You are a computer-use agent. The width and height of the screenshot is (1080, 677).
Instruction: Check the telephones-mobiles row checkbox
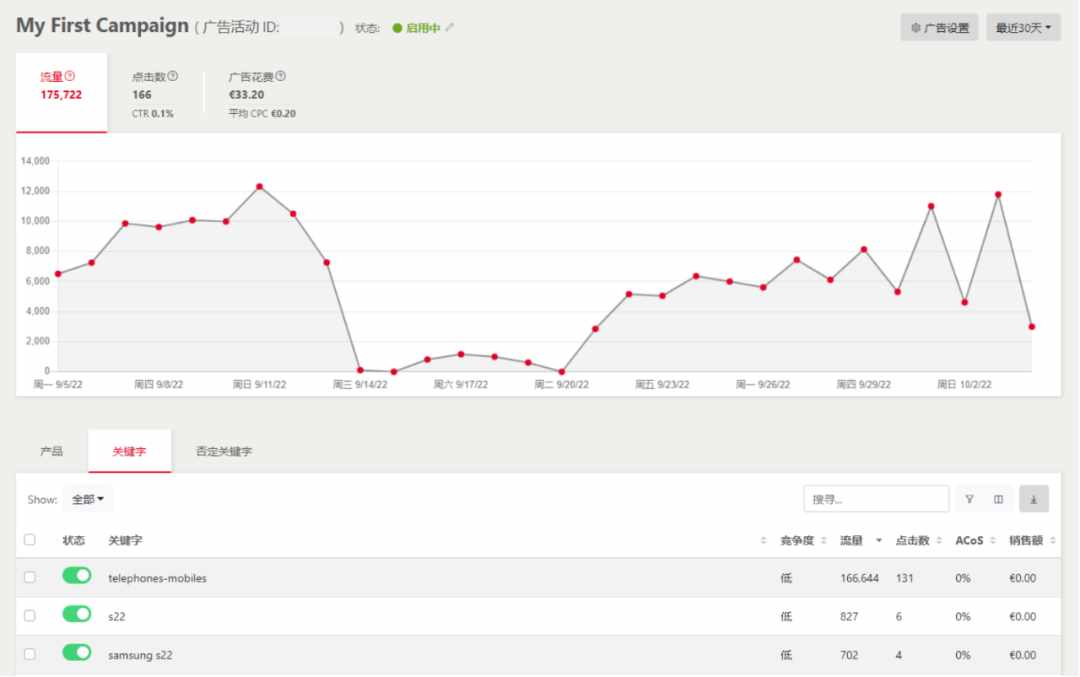(x=30, y=577)
